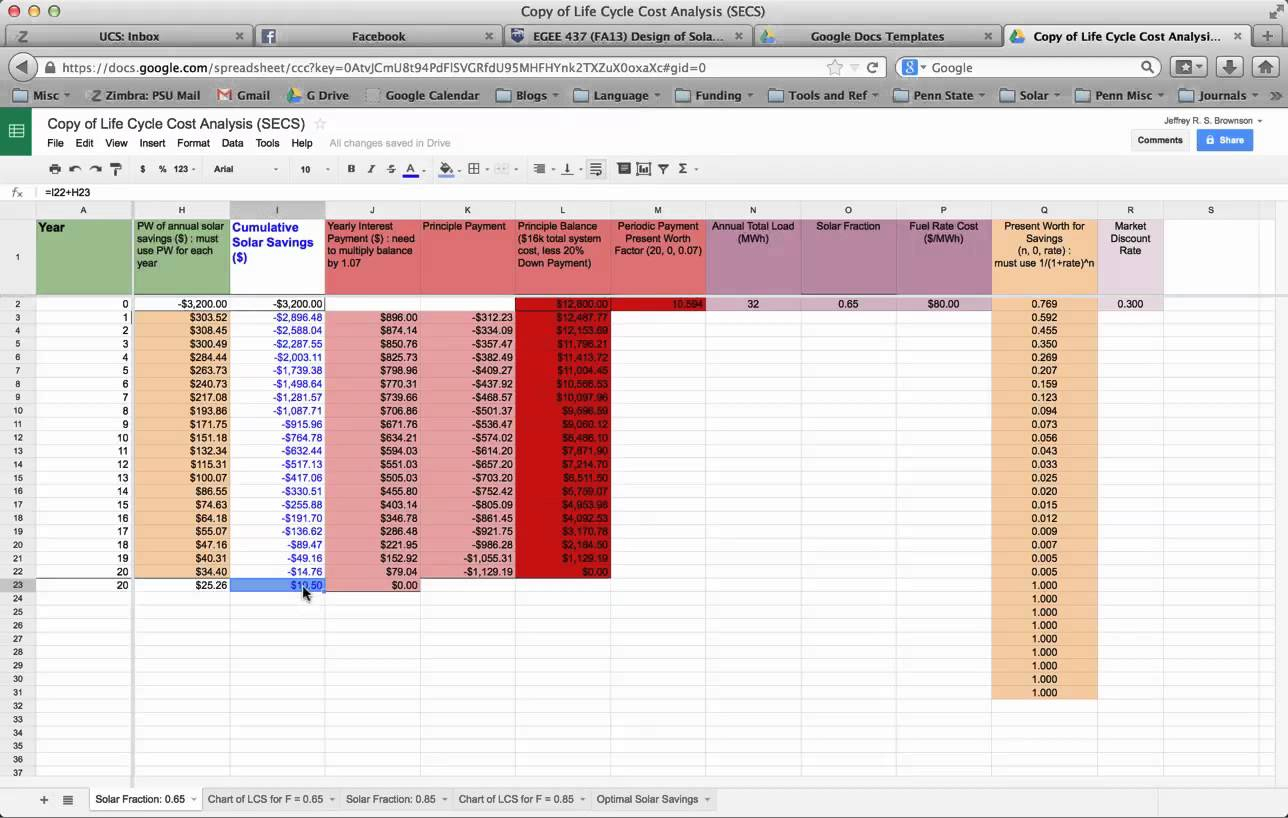Open the Functions (sigma) tool
The height and width of the screenshot is (818, 1288).
click(x=681, y=168)
